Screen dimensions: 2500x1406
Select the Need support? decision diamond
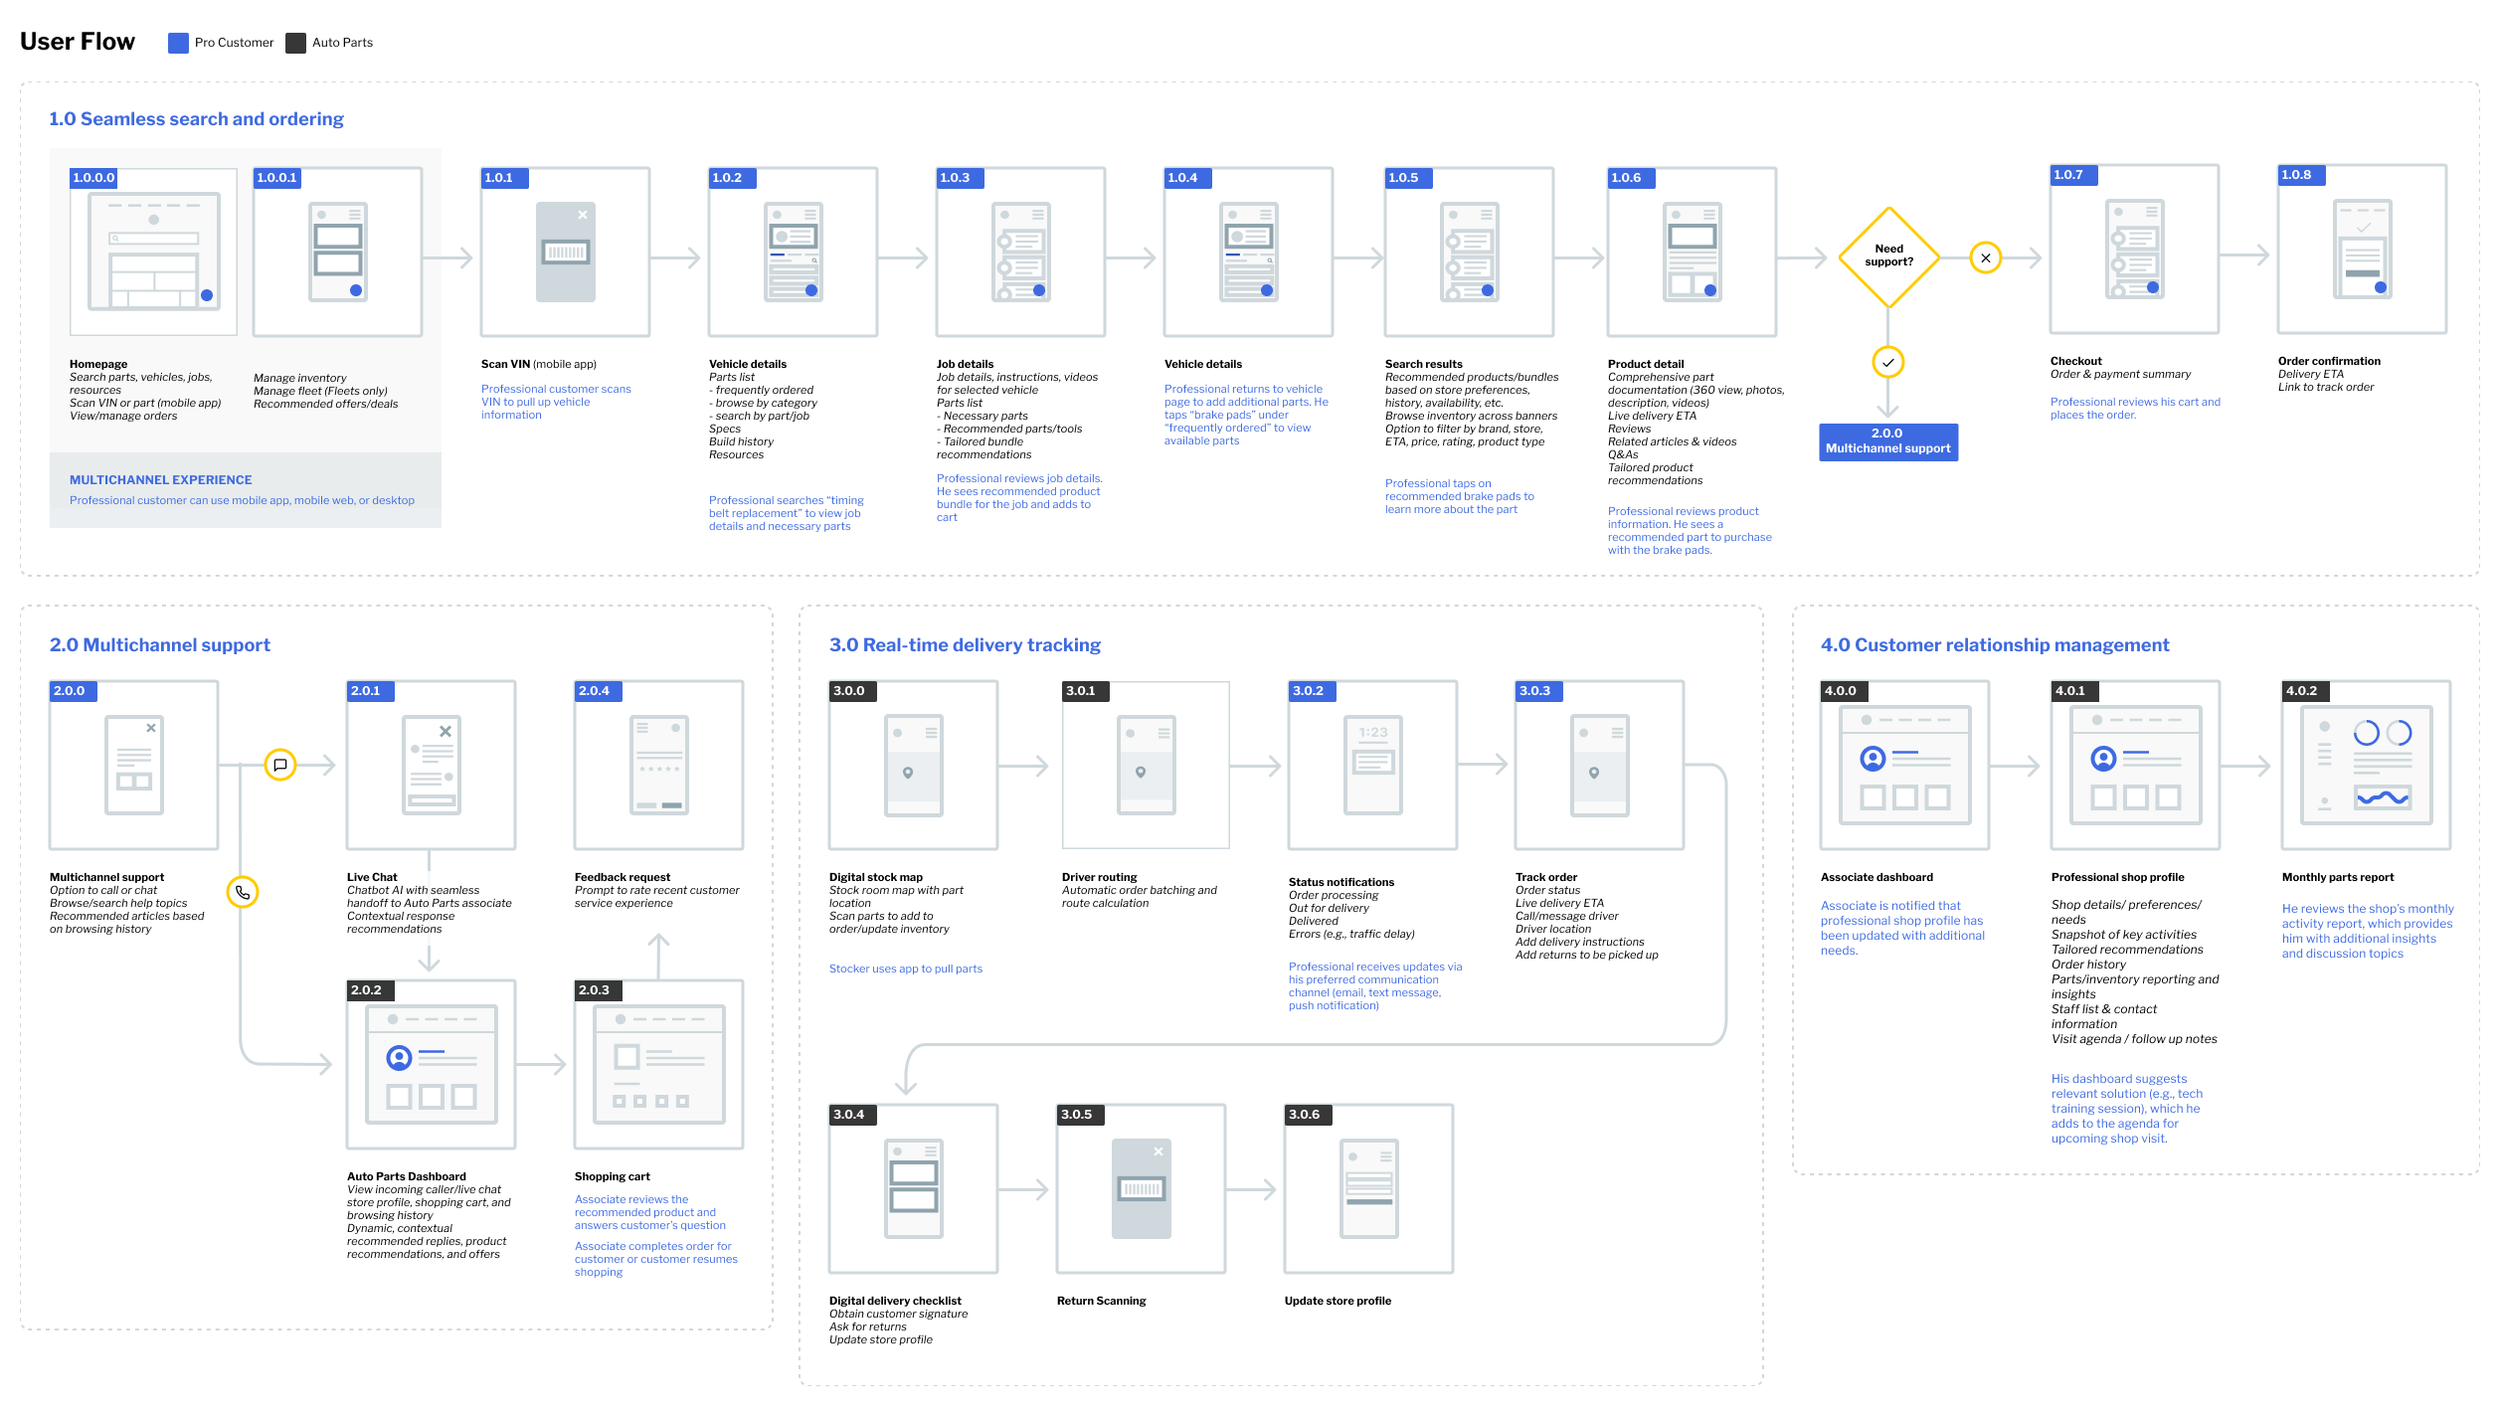click(x=1889, y=257)
